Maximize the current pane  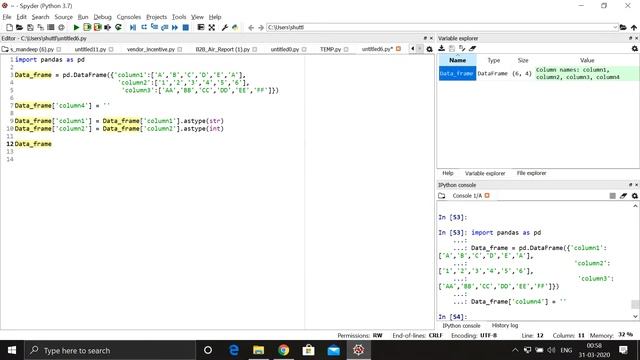tap(201, 27)
